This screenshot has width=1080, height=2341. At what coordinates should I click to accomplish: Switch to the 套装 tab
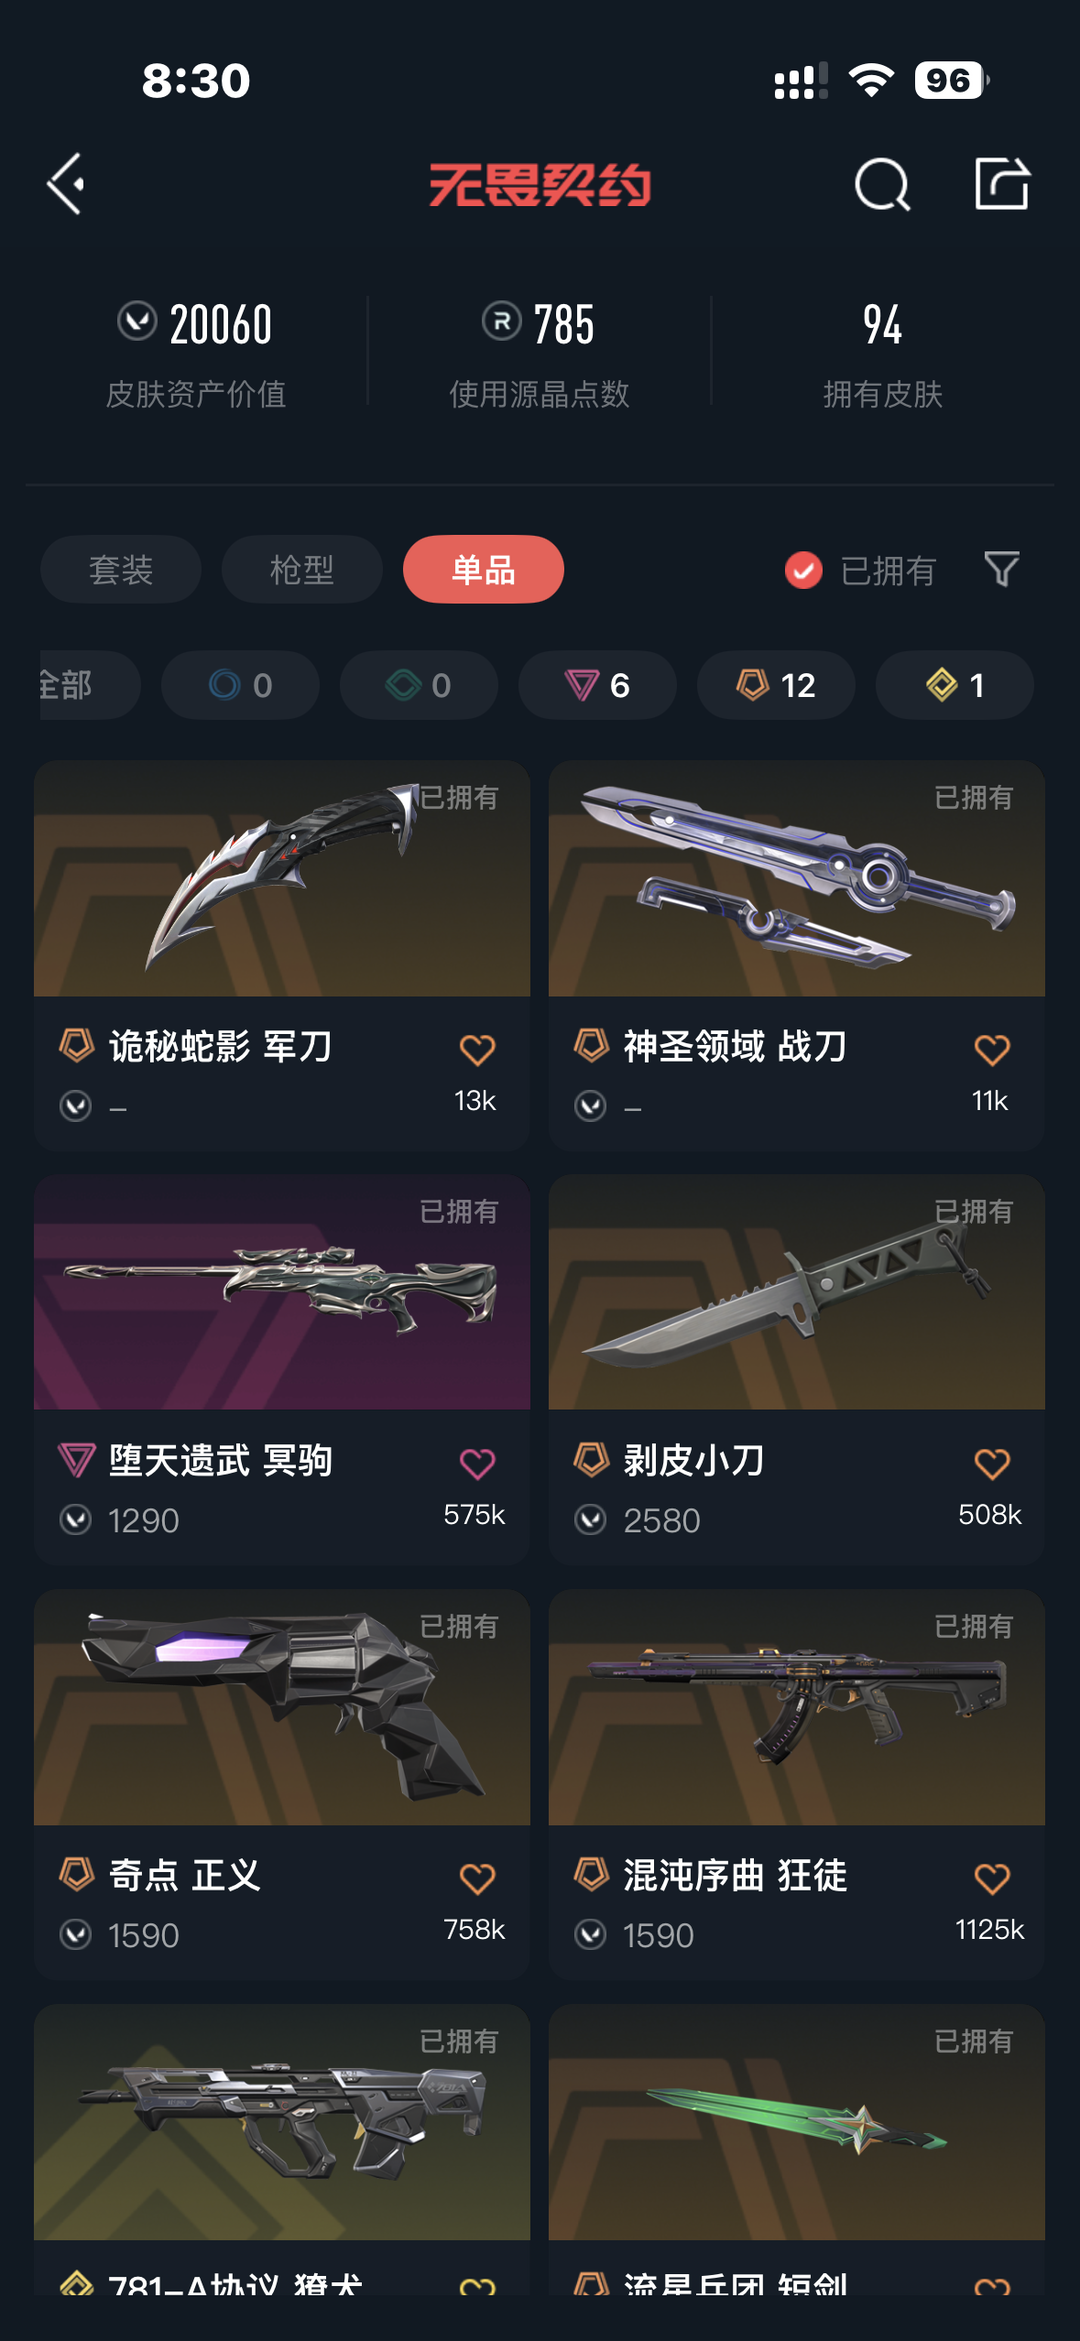click(121, 569)
